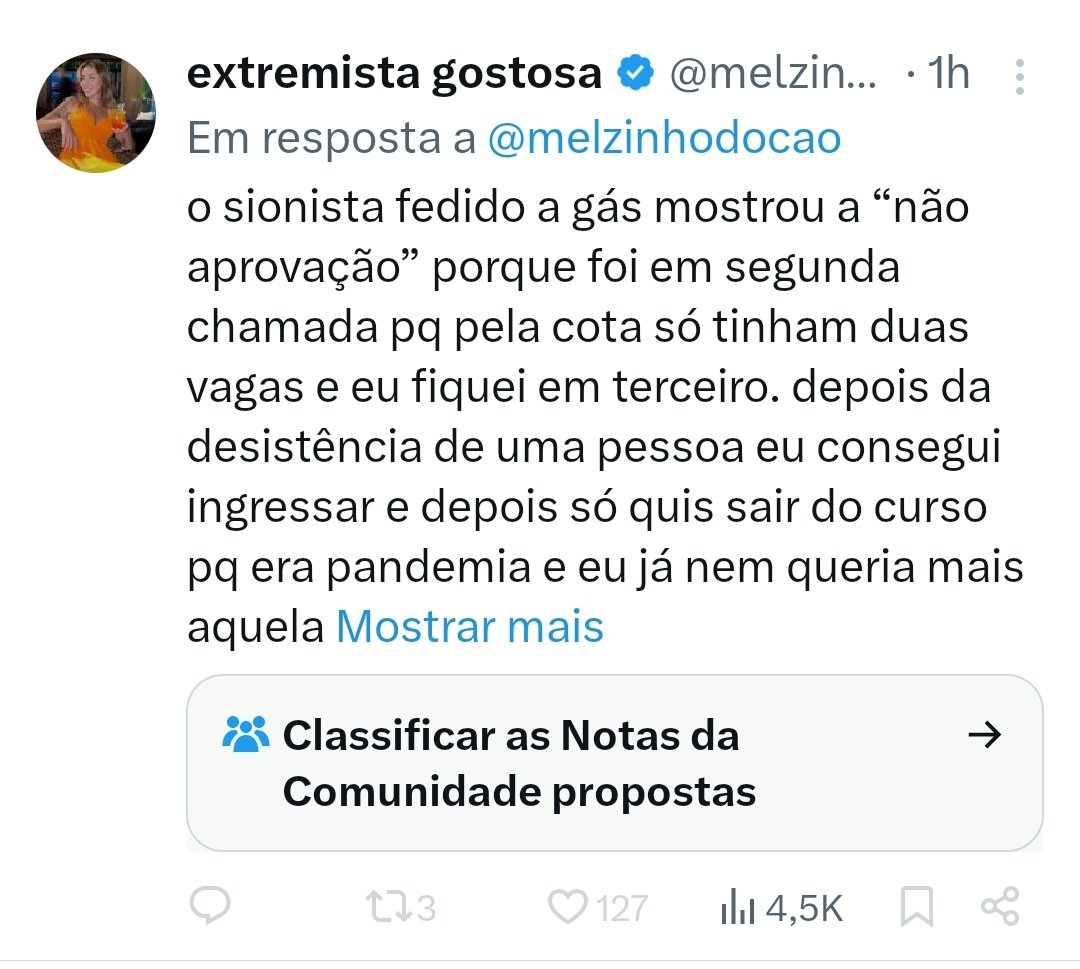Open the reply speech bubble icon

209,906
